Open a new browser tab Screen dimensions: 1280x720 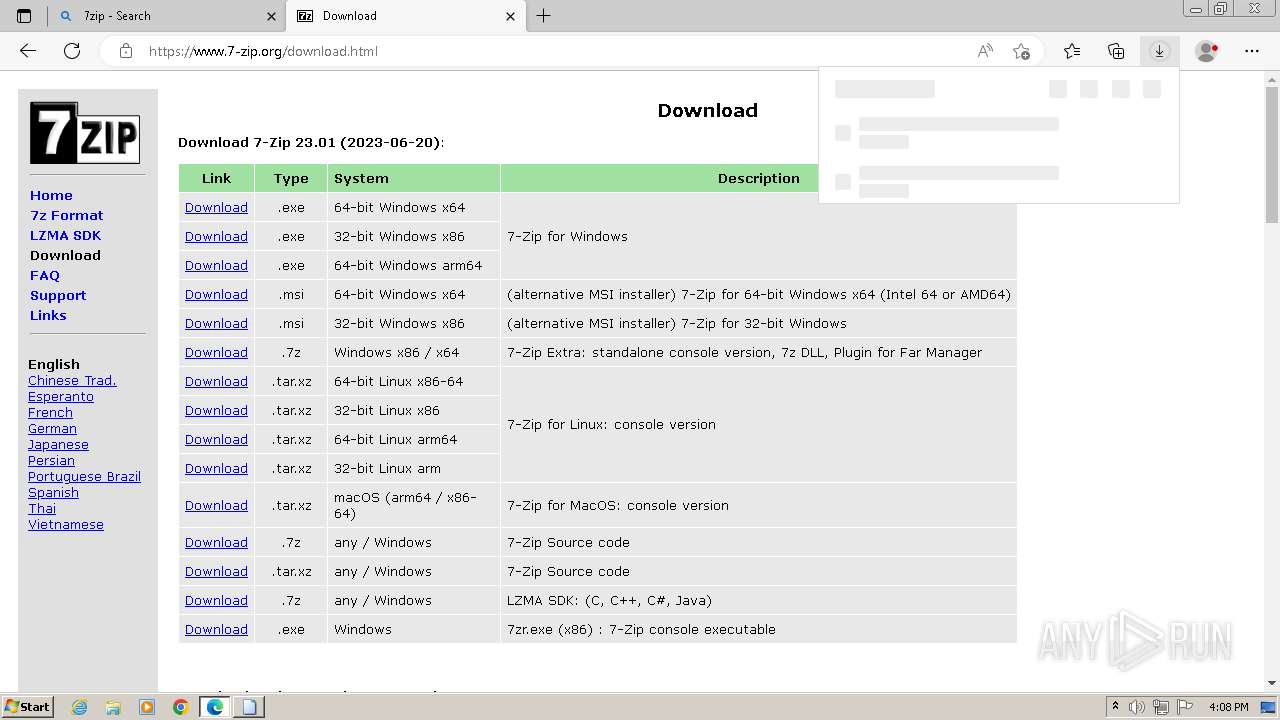click(x=543, y=16)
